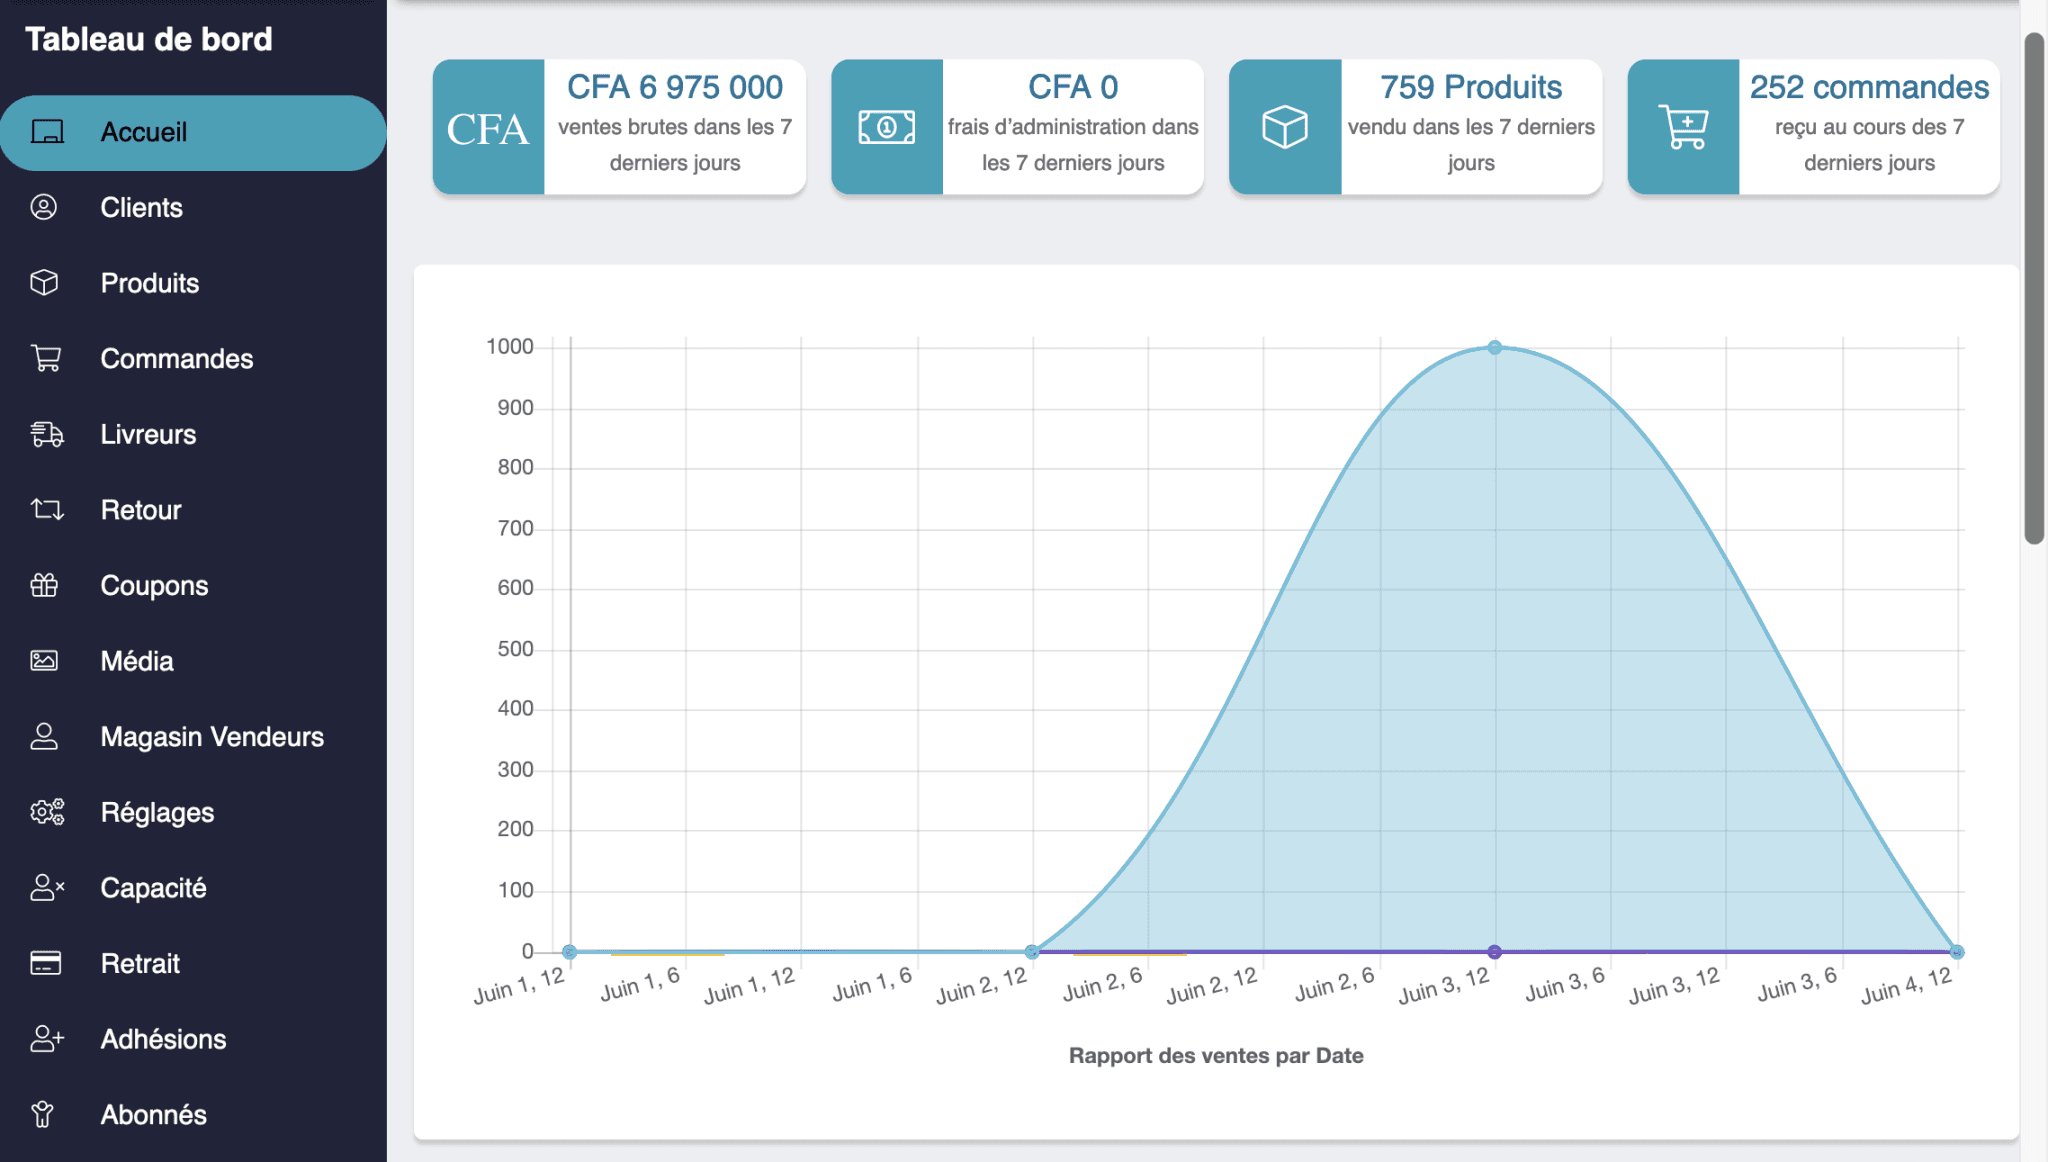The width and height of the screenshot is (2048, 1162).
Task: Select the Abonnés t-shirt icon
Action: [x=44, y=1114]
